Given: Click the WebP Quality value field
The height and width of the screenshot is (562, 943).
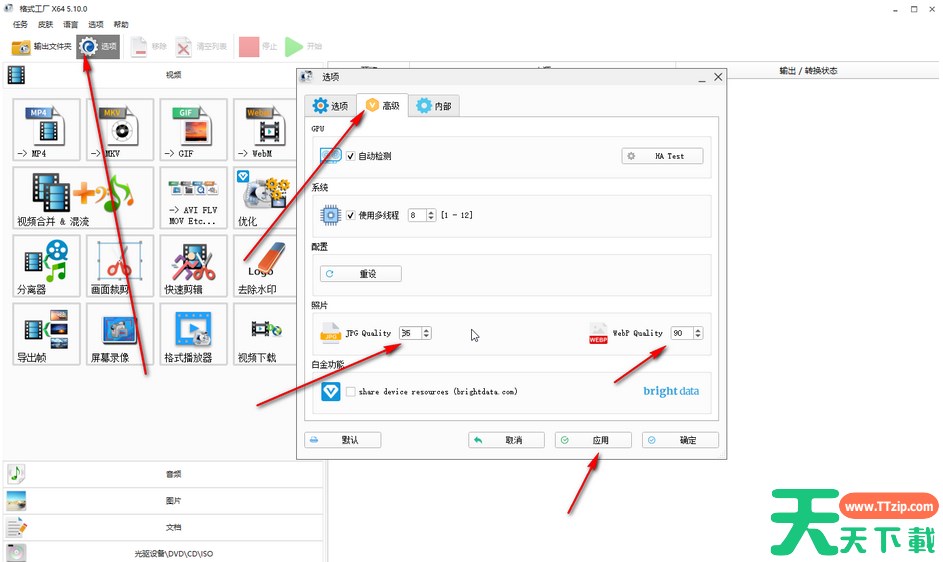Looking at the screenshot, I should coord(683,333).
